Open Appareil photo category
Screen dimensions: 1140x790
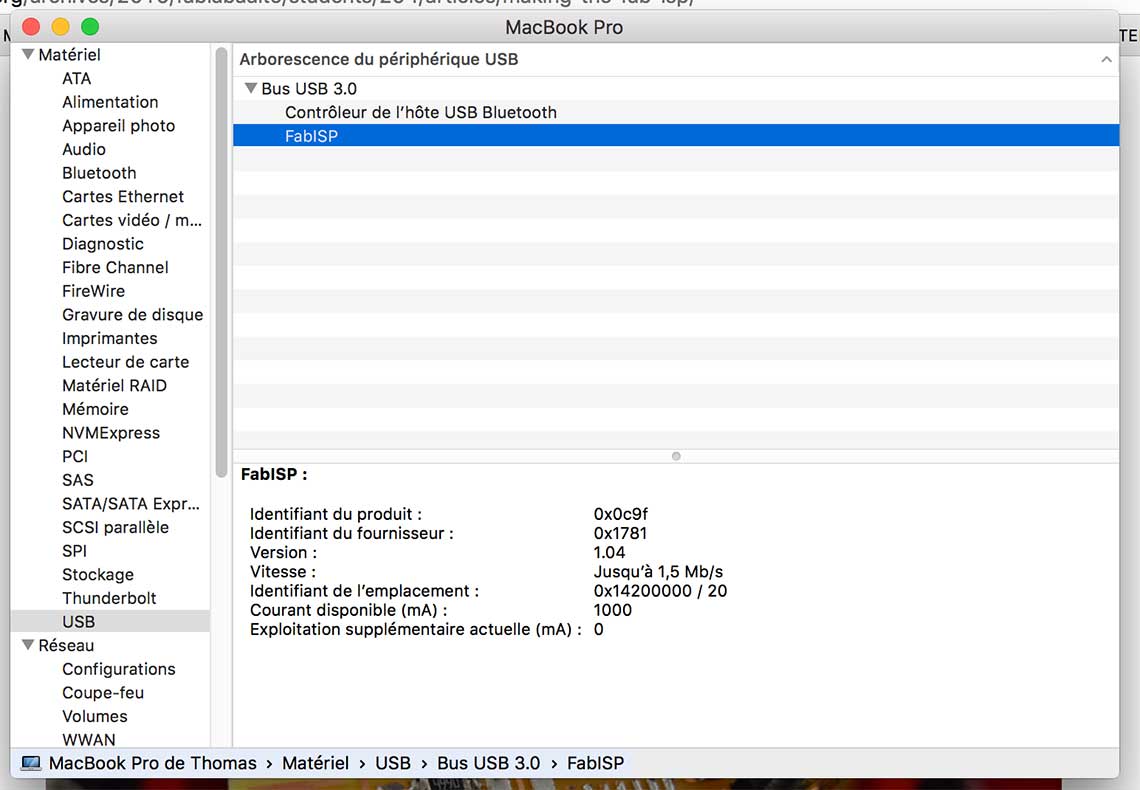[x=119, y=126]
